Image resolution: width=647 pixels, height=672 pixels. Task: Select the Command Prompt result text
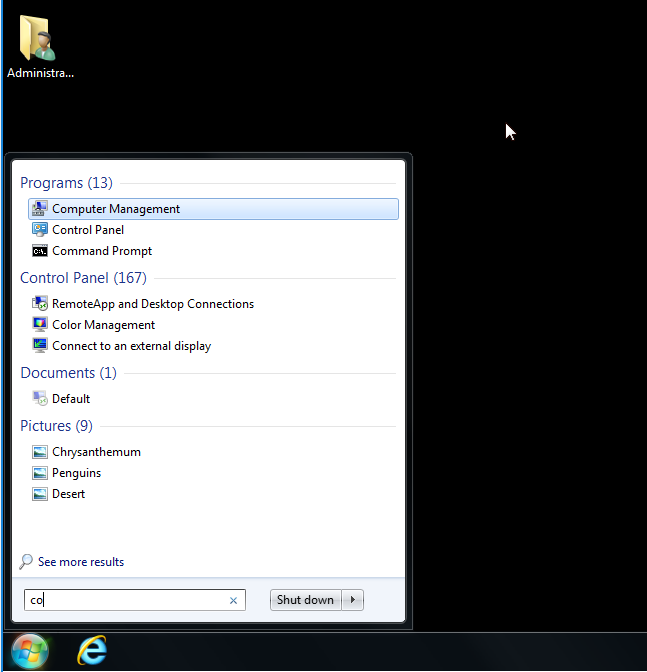(x=102, y=251)
